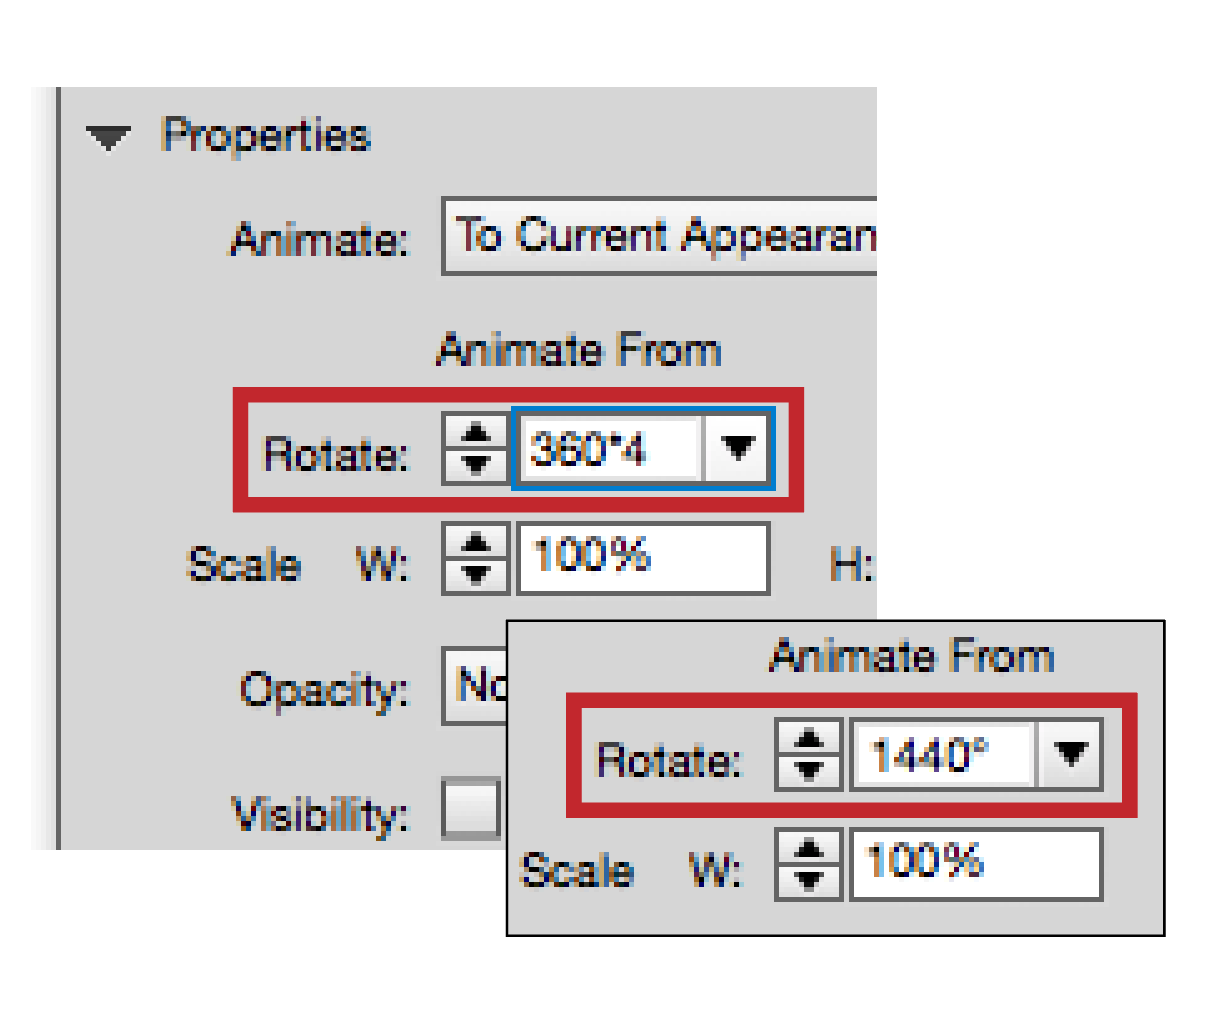Click the Animate From heading in inset panel

tap(912, 657)
